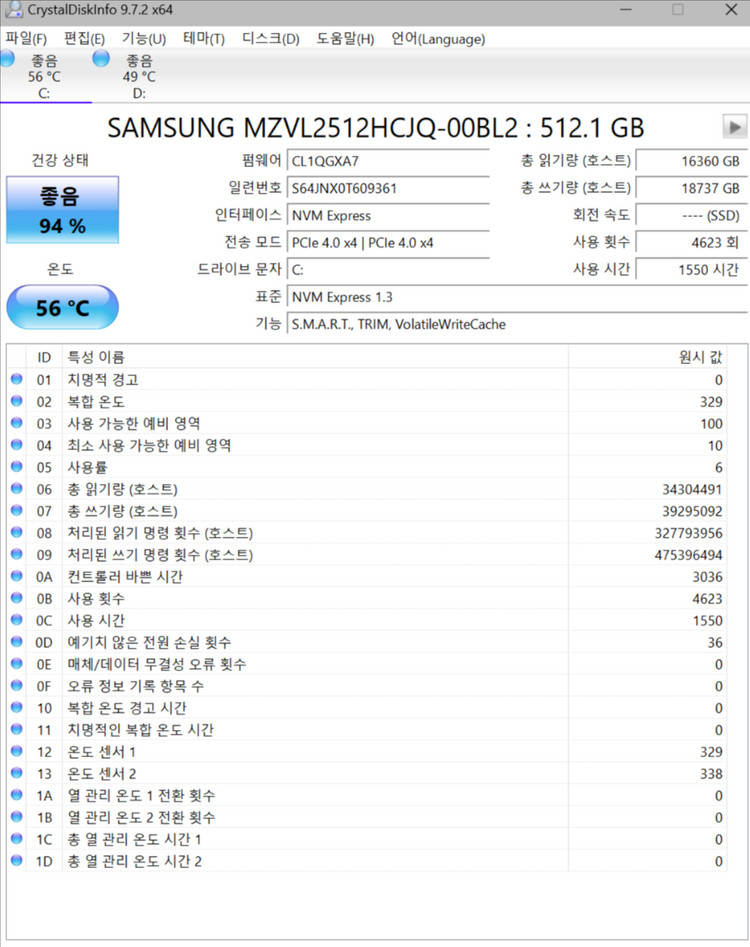Click the D: drive blue status orb
The width and height of the screenshot is (750, 947).
click(101, 59)
